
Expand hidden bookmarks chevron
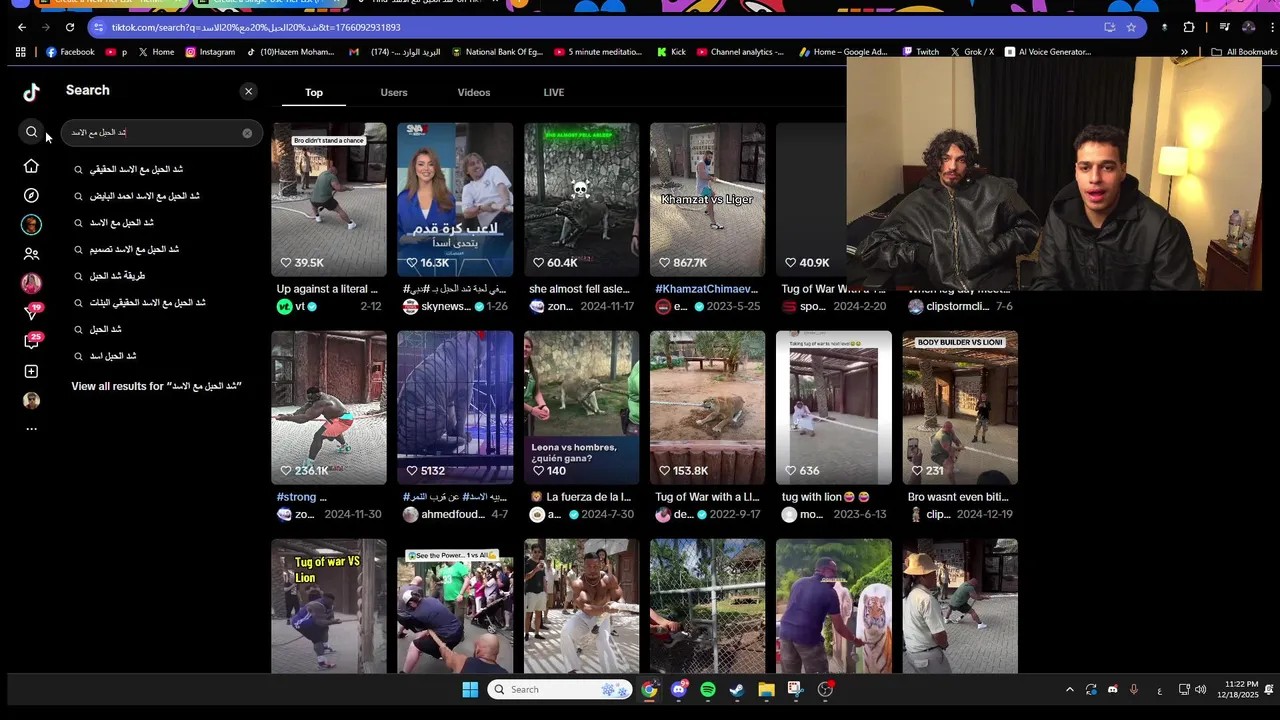click(x=1184, y=52)
